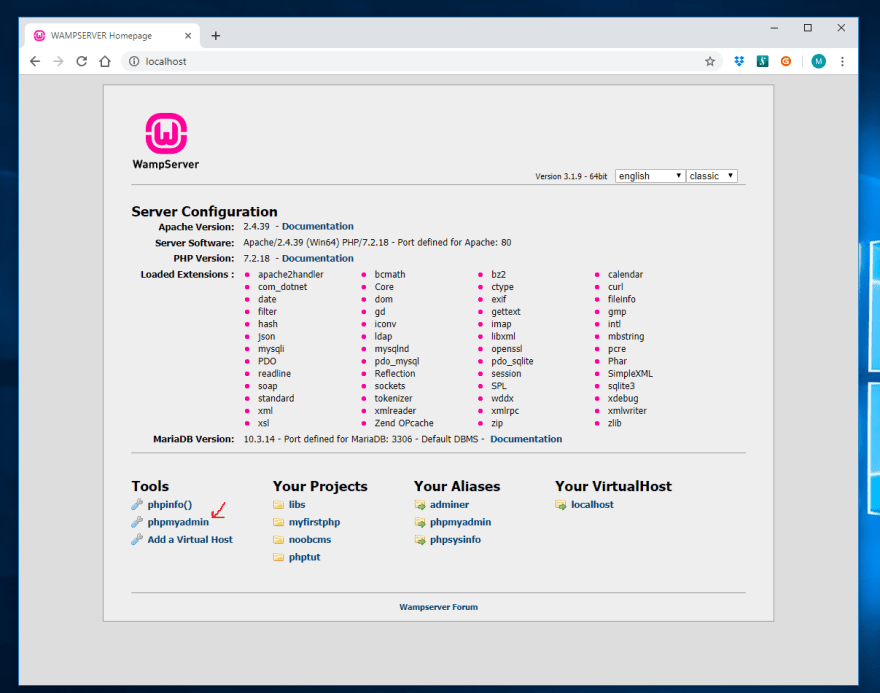Screen dimensions: 880x693
Task: Open localhost under Your VirtualHost
Action: click(x=592, y=504)
